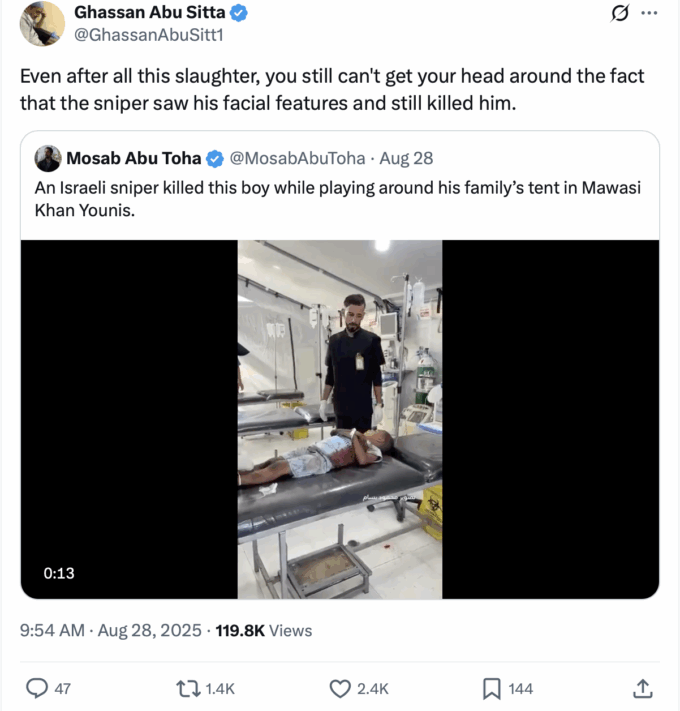Screen dimensions: 680x711
Task: Click the reply speech bubble icon
Action: click(37, 688)
